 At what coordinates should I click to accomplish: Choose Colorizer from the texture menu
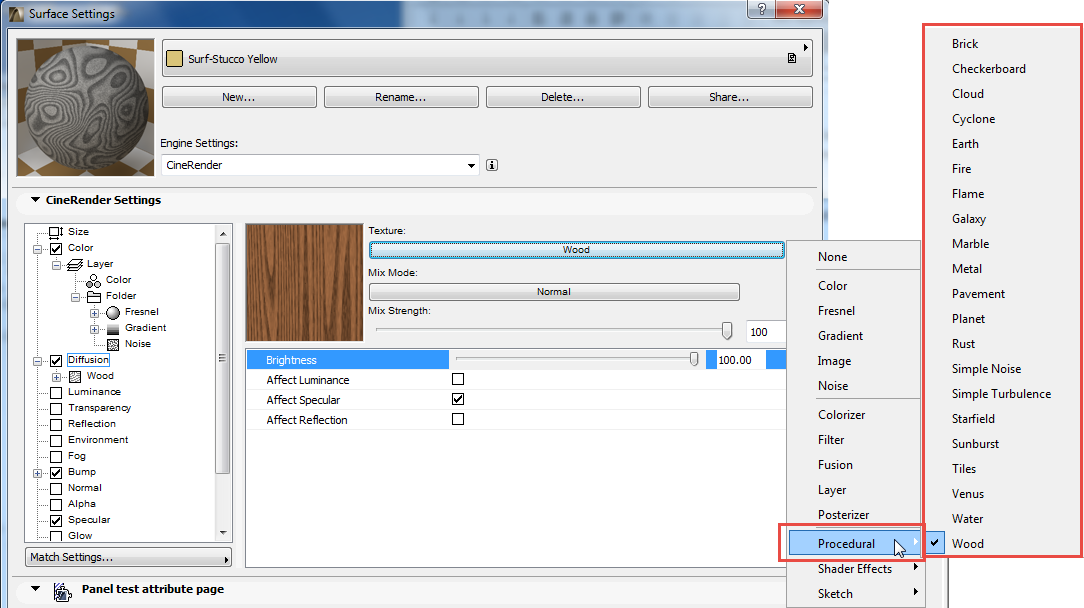pos(841,414)
